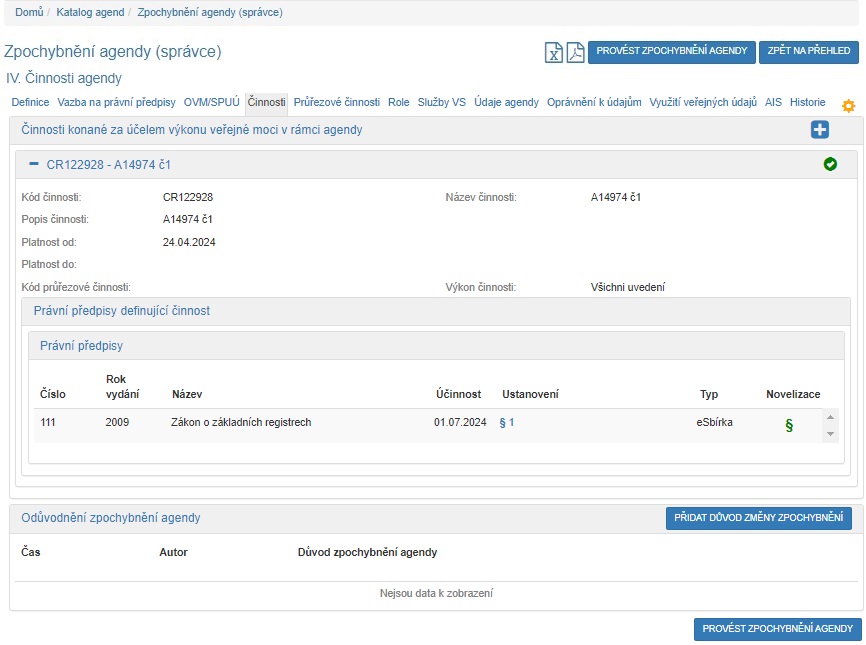Export the page to PDF file

point(575,53)
